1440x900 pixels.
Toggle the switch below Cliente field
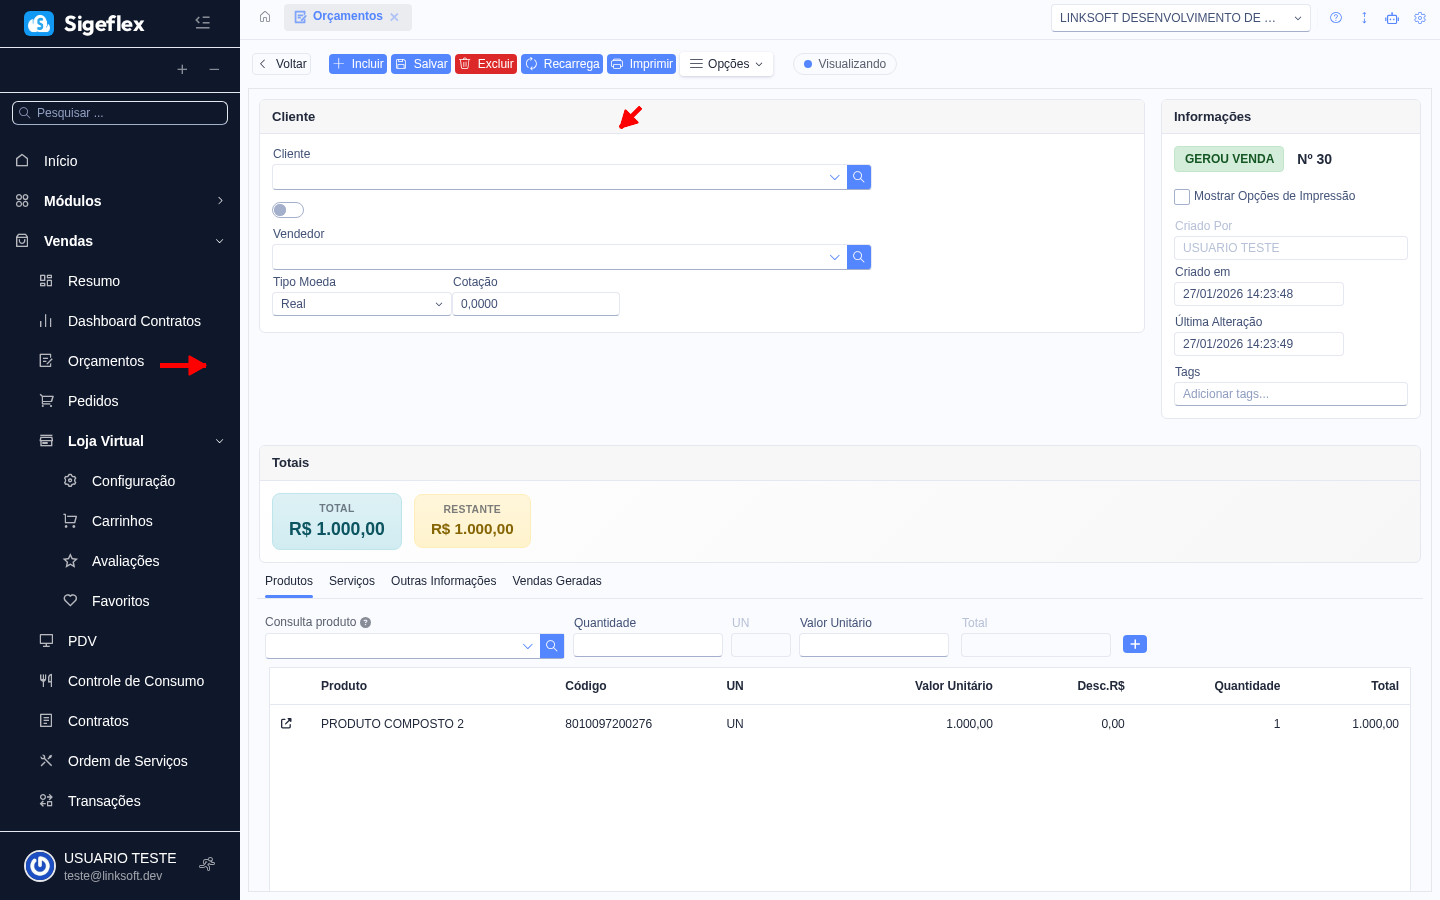pyautogui.click(x=288, y=210)
